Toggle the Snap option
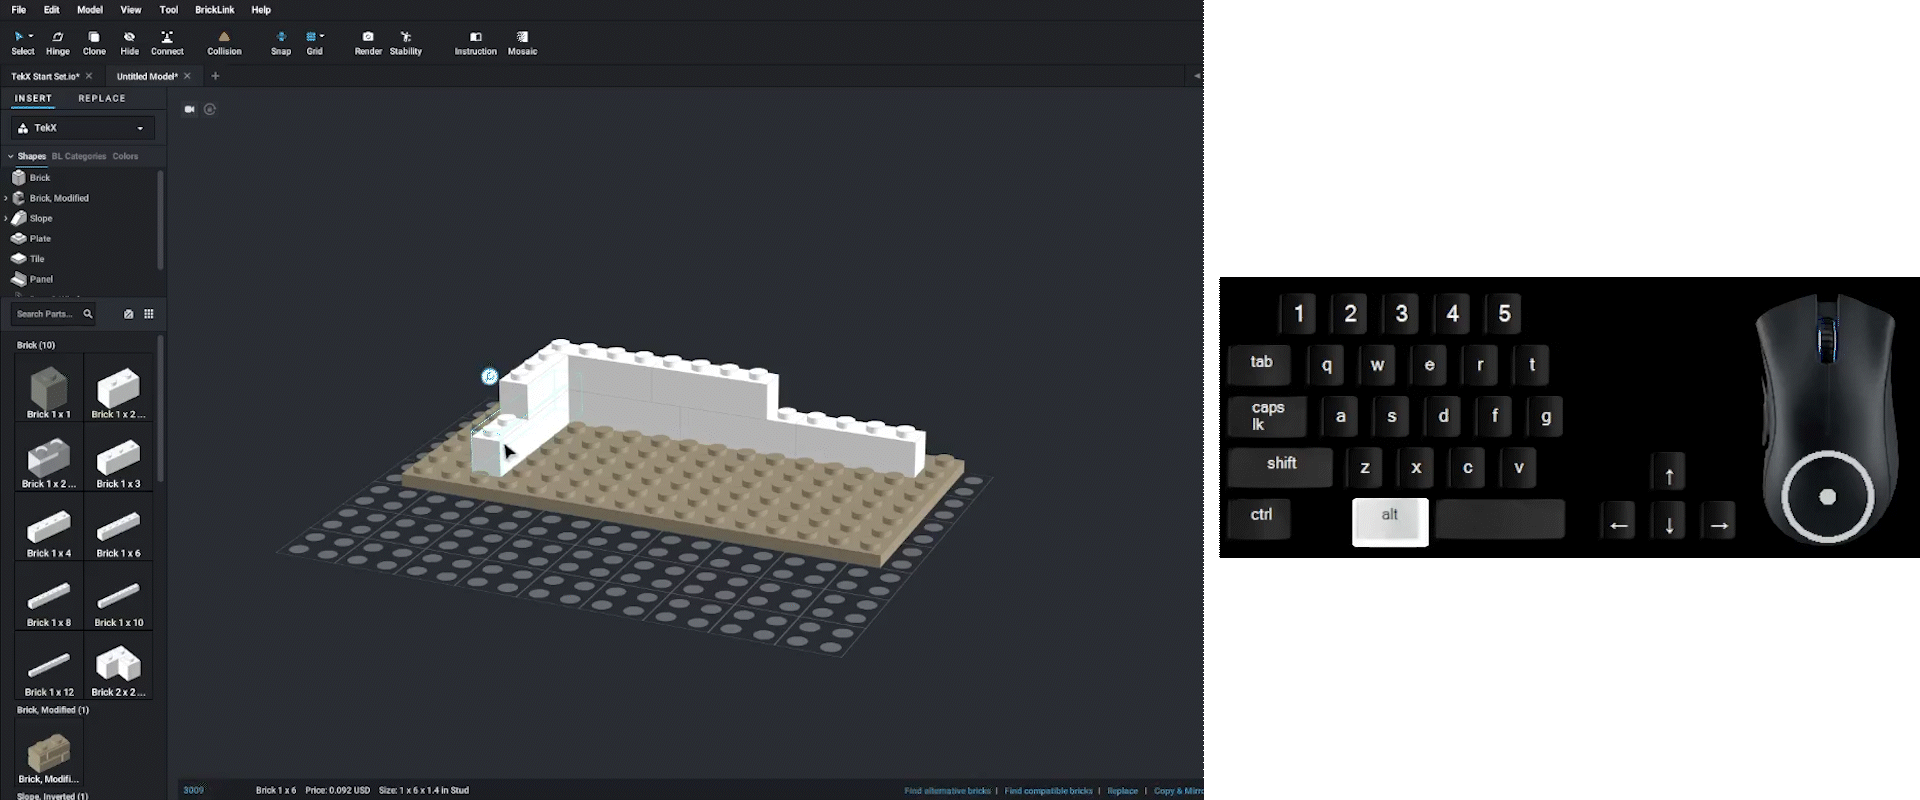 click(x=281, y=43)
